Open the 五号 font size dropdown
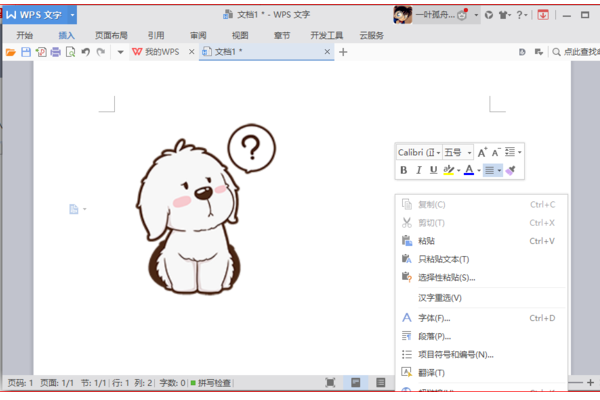600x400 pixels. (459, 152)
